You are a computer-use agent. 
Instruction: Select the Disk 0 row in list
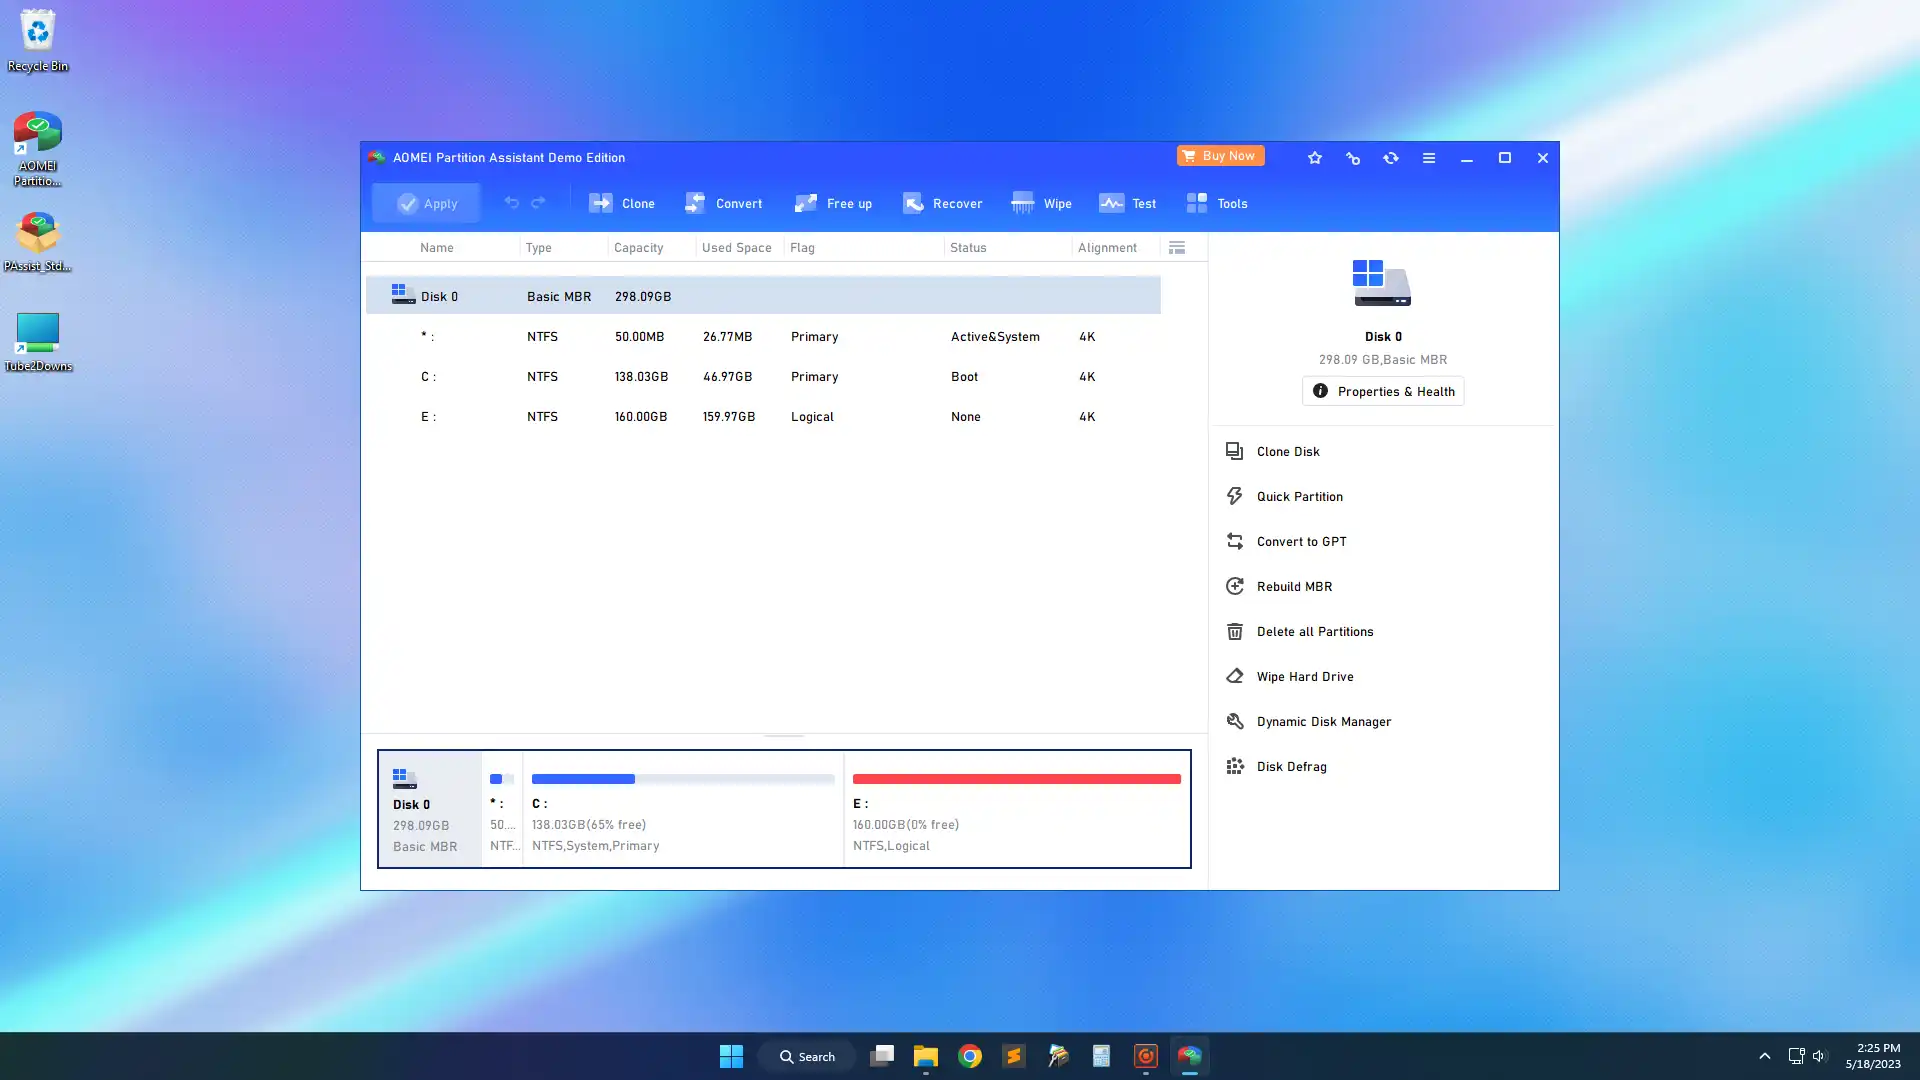(x=763, y=296)
